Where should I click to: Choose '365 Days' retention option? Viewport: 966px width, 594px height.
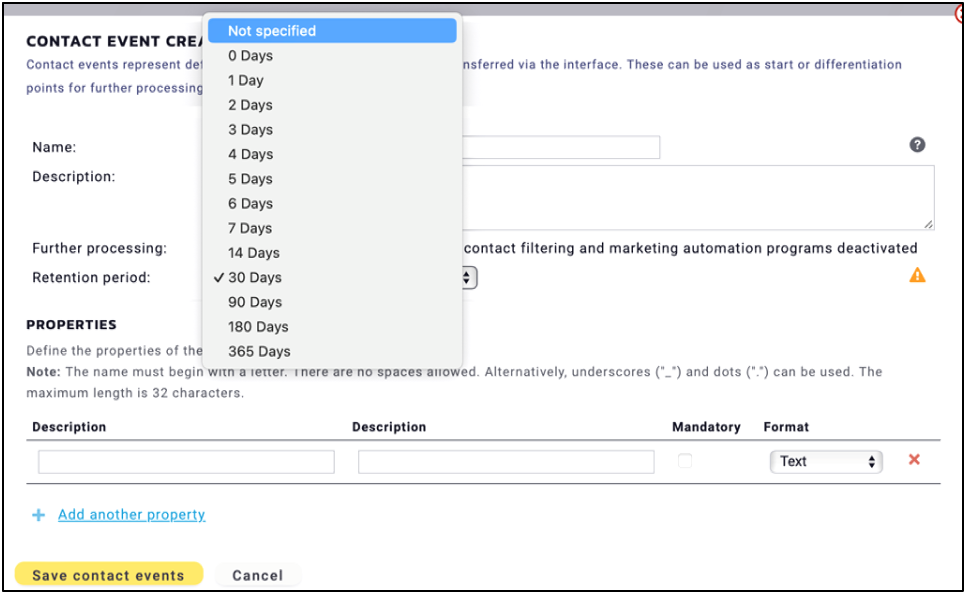(332, 351)
